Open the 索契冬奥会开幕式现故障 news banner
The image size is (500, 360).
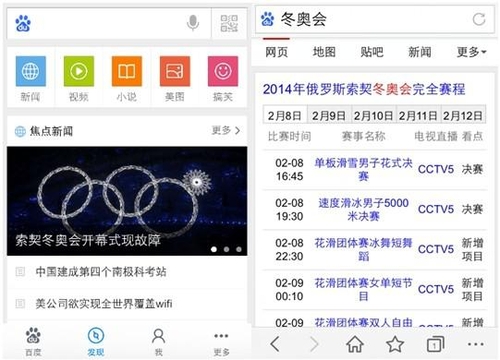pyautogui.click(x=127, y=201)
